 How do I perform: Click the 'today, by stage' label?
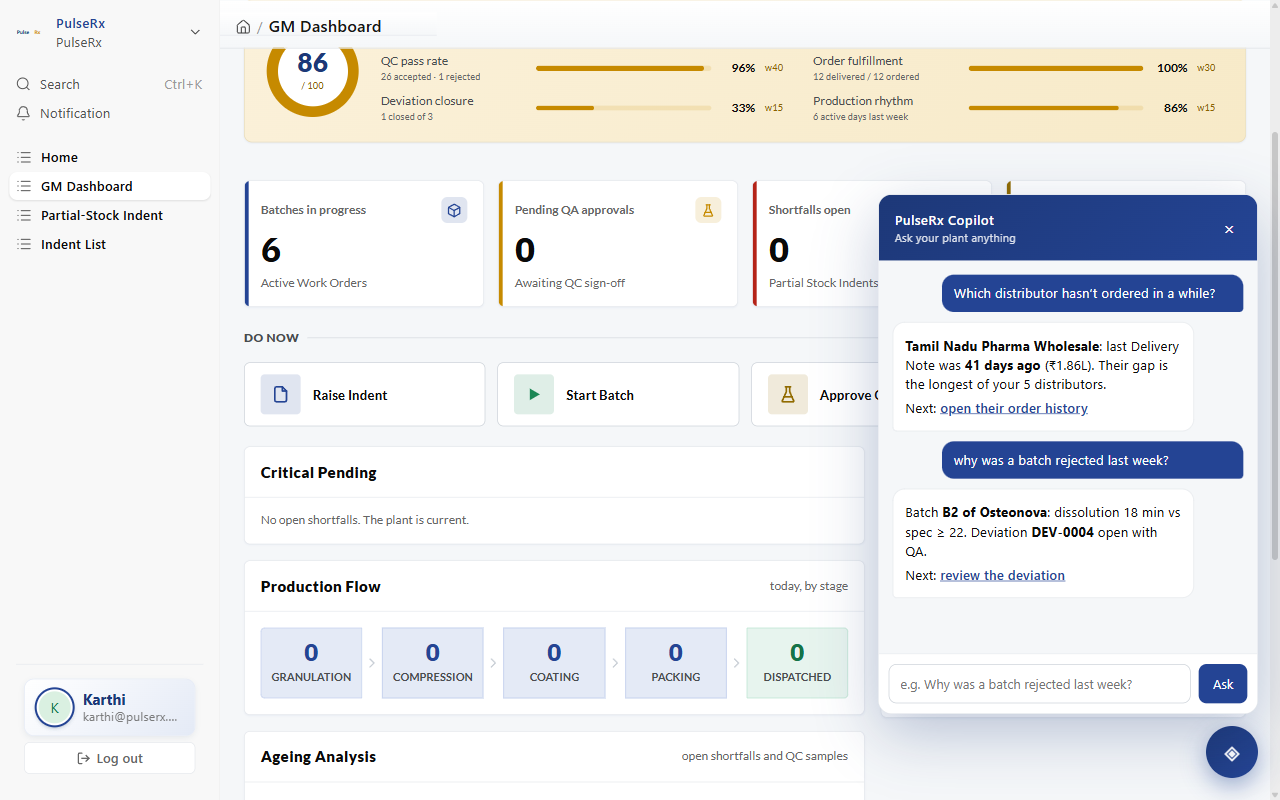(x=809, y=586)
